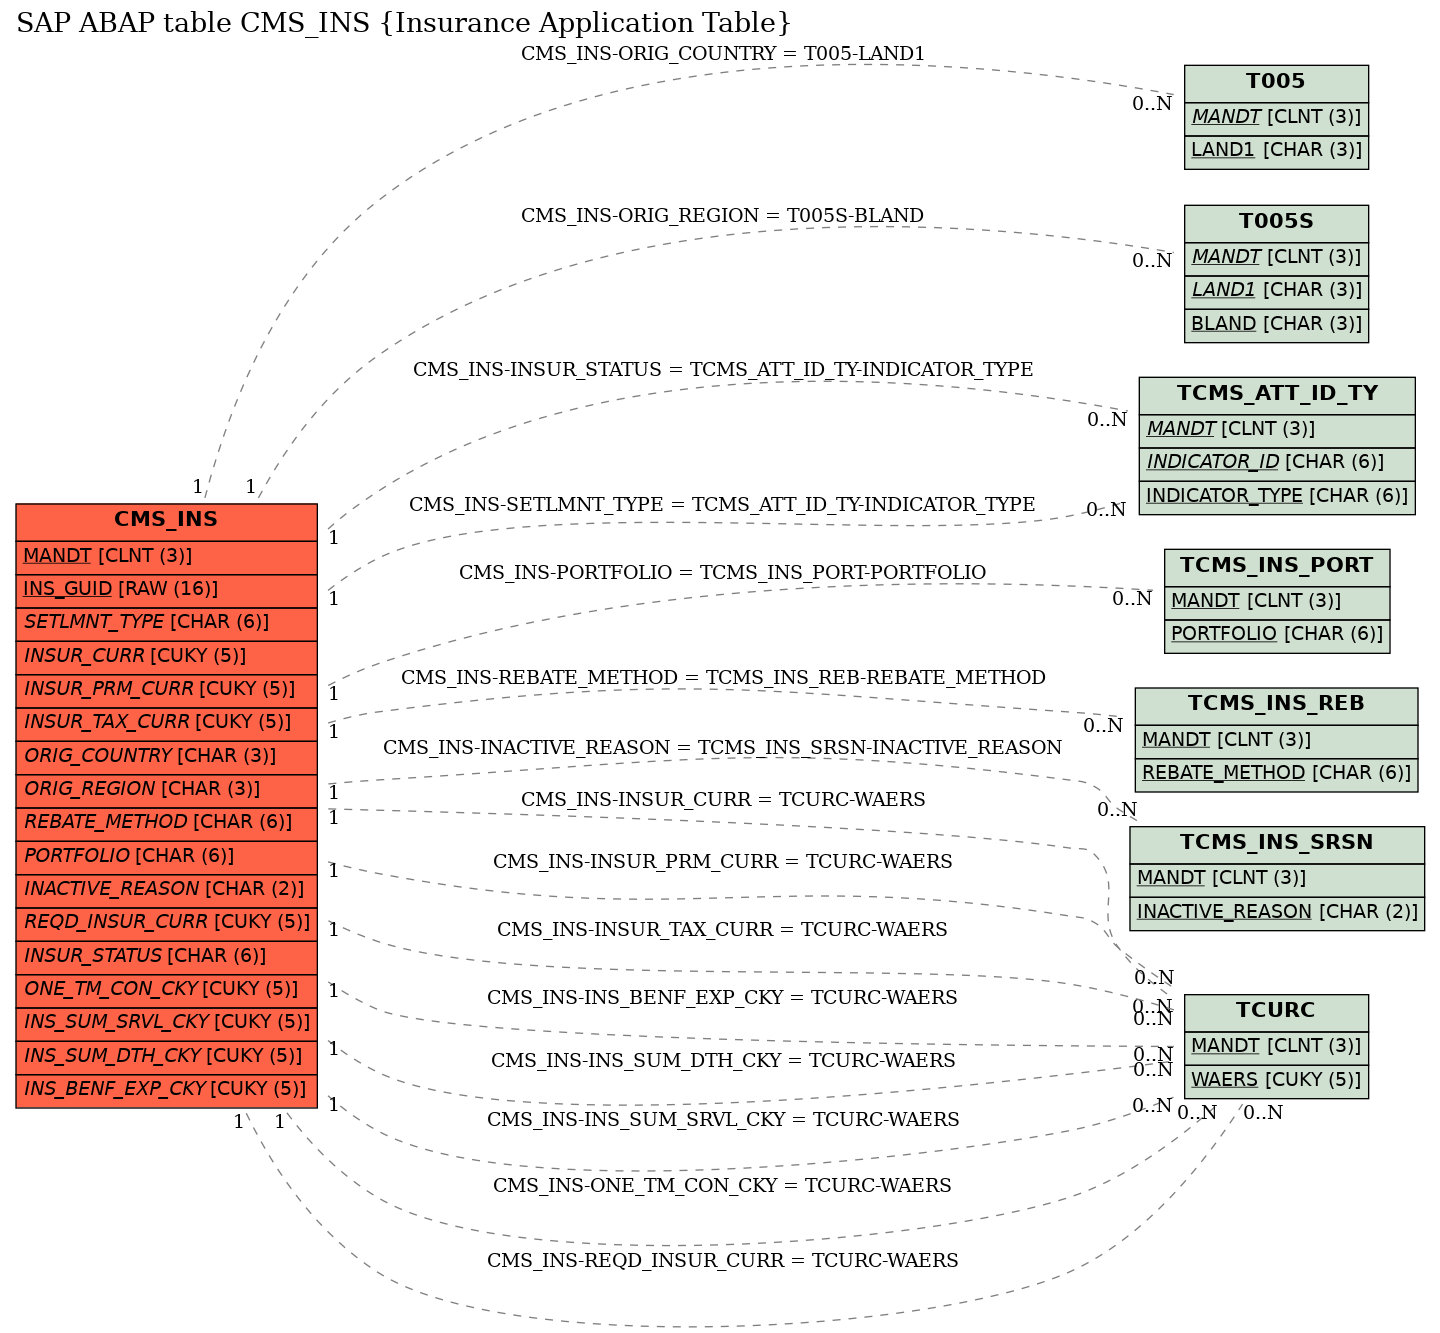Click BLAND [CHAR (3)] field in T005S
Viewport: 1440px width, 1333px height.
(1276, 324)
